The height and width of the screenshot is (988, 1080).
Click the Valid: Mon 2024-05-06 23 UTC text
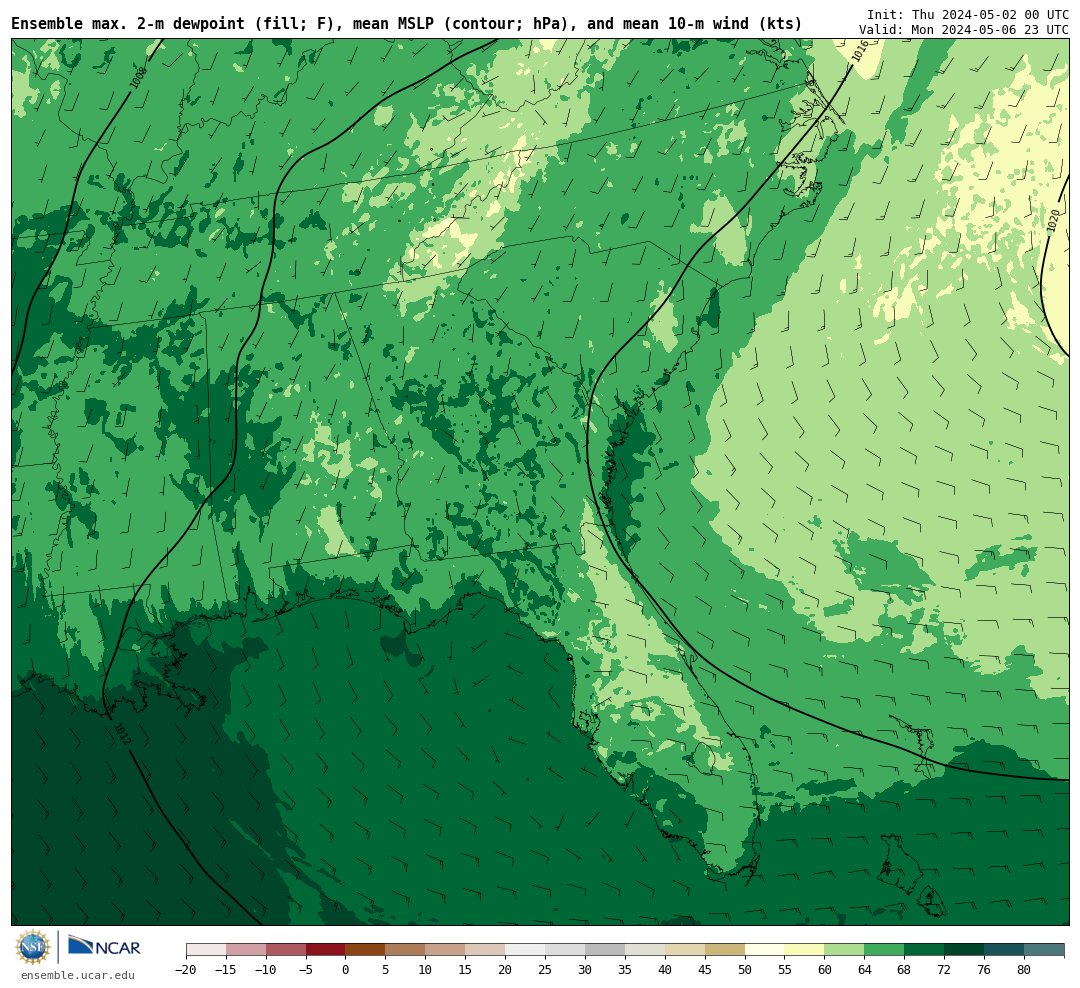(964, 30)
